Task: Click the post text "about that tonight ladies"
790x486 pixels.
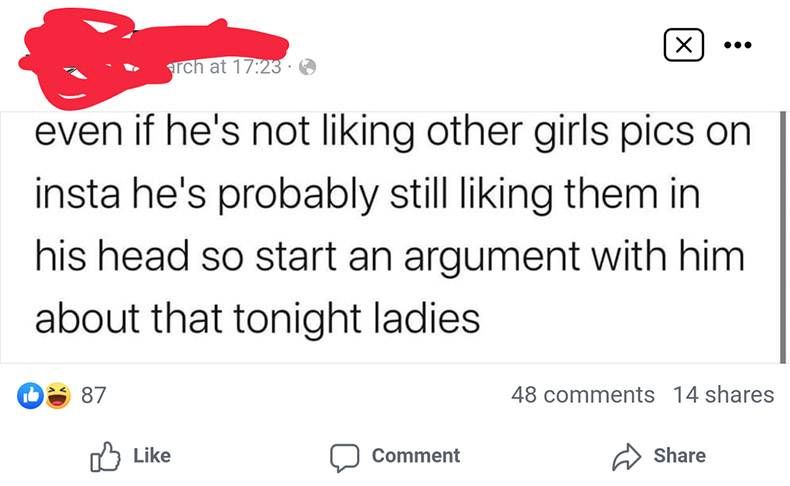Action: [258, 319]
